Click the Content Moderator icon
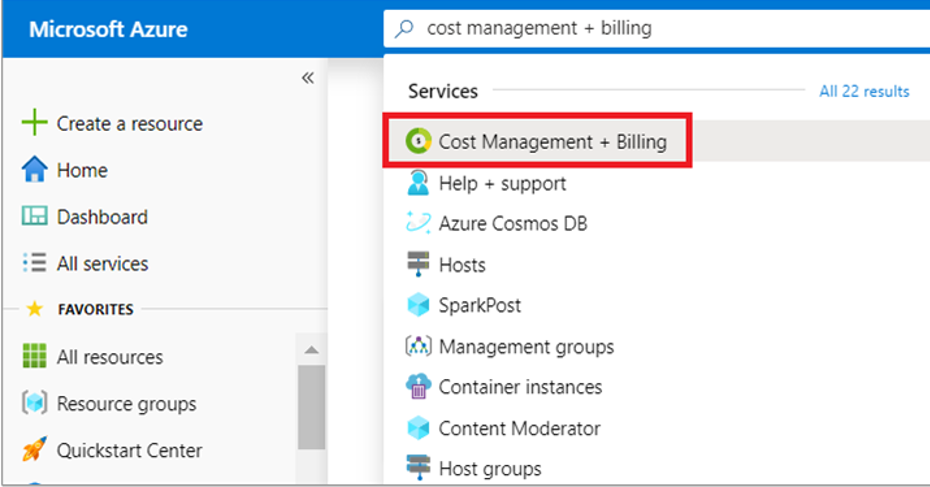Image resolution: width=930 pixels, height=487 pixels. tap(418, 428)
